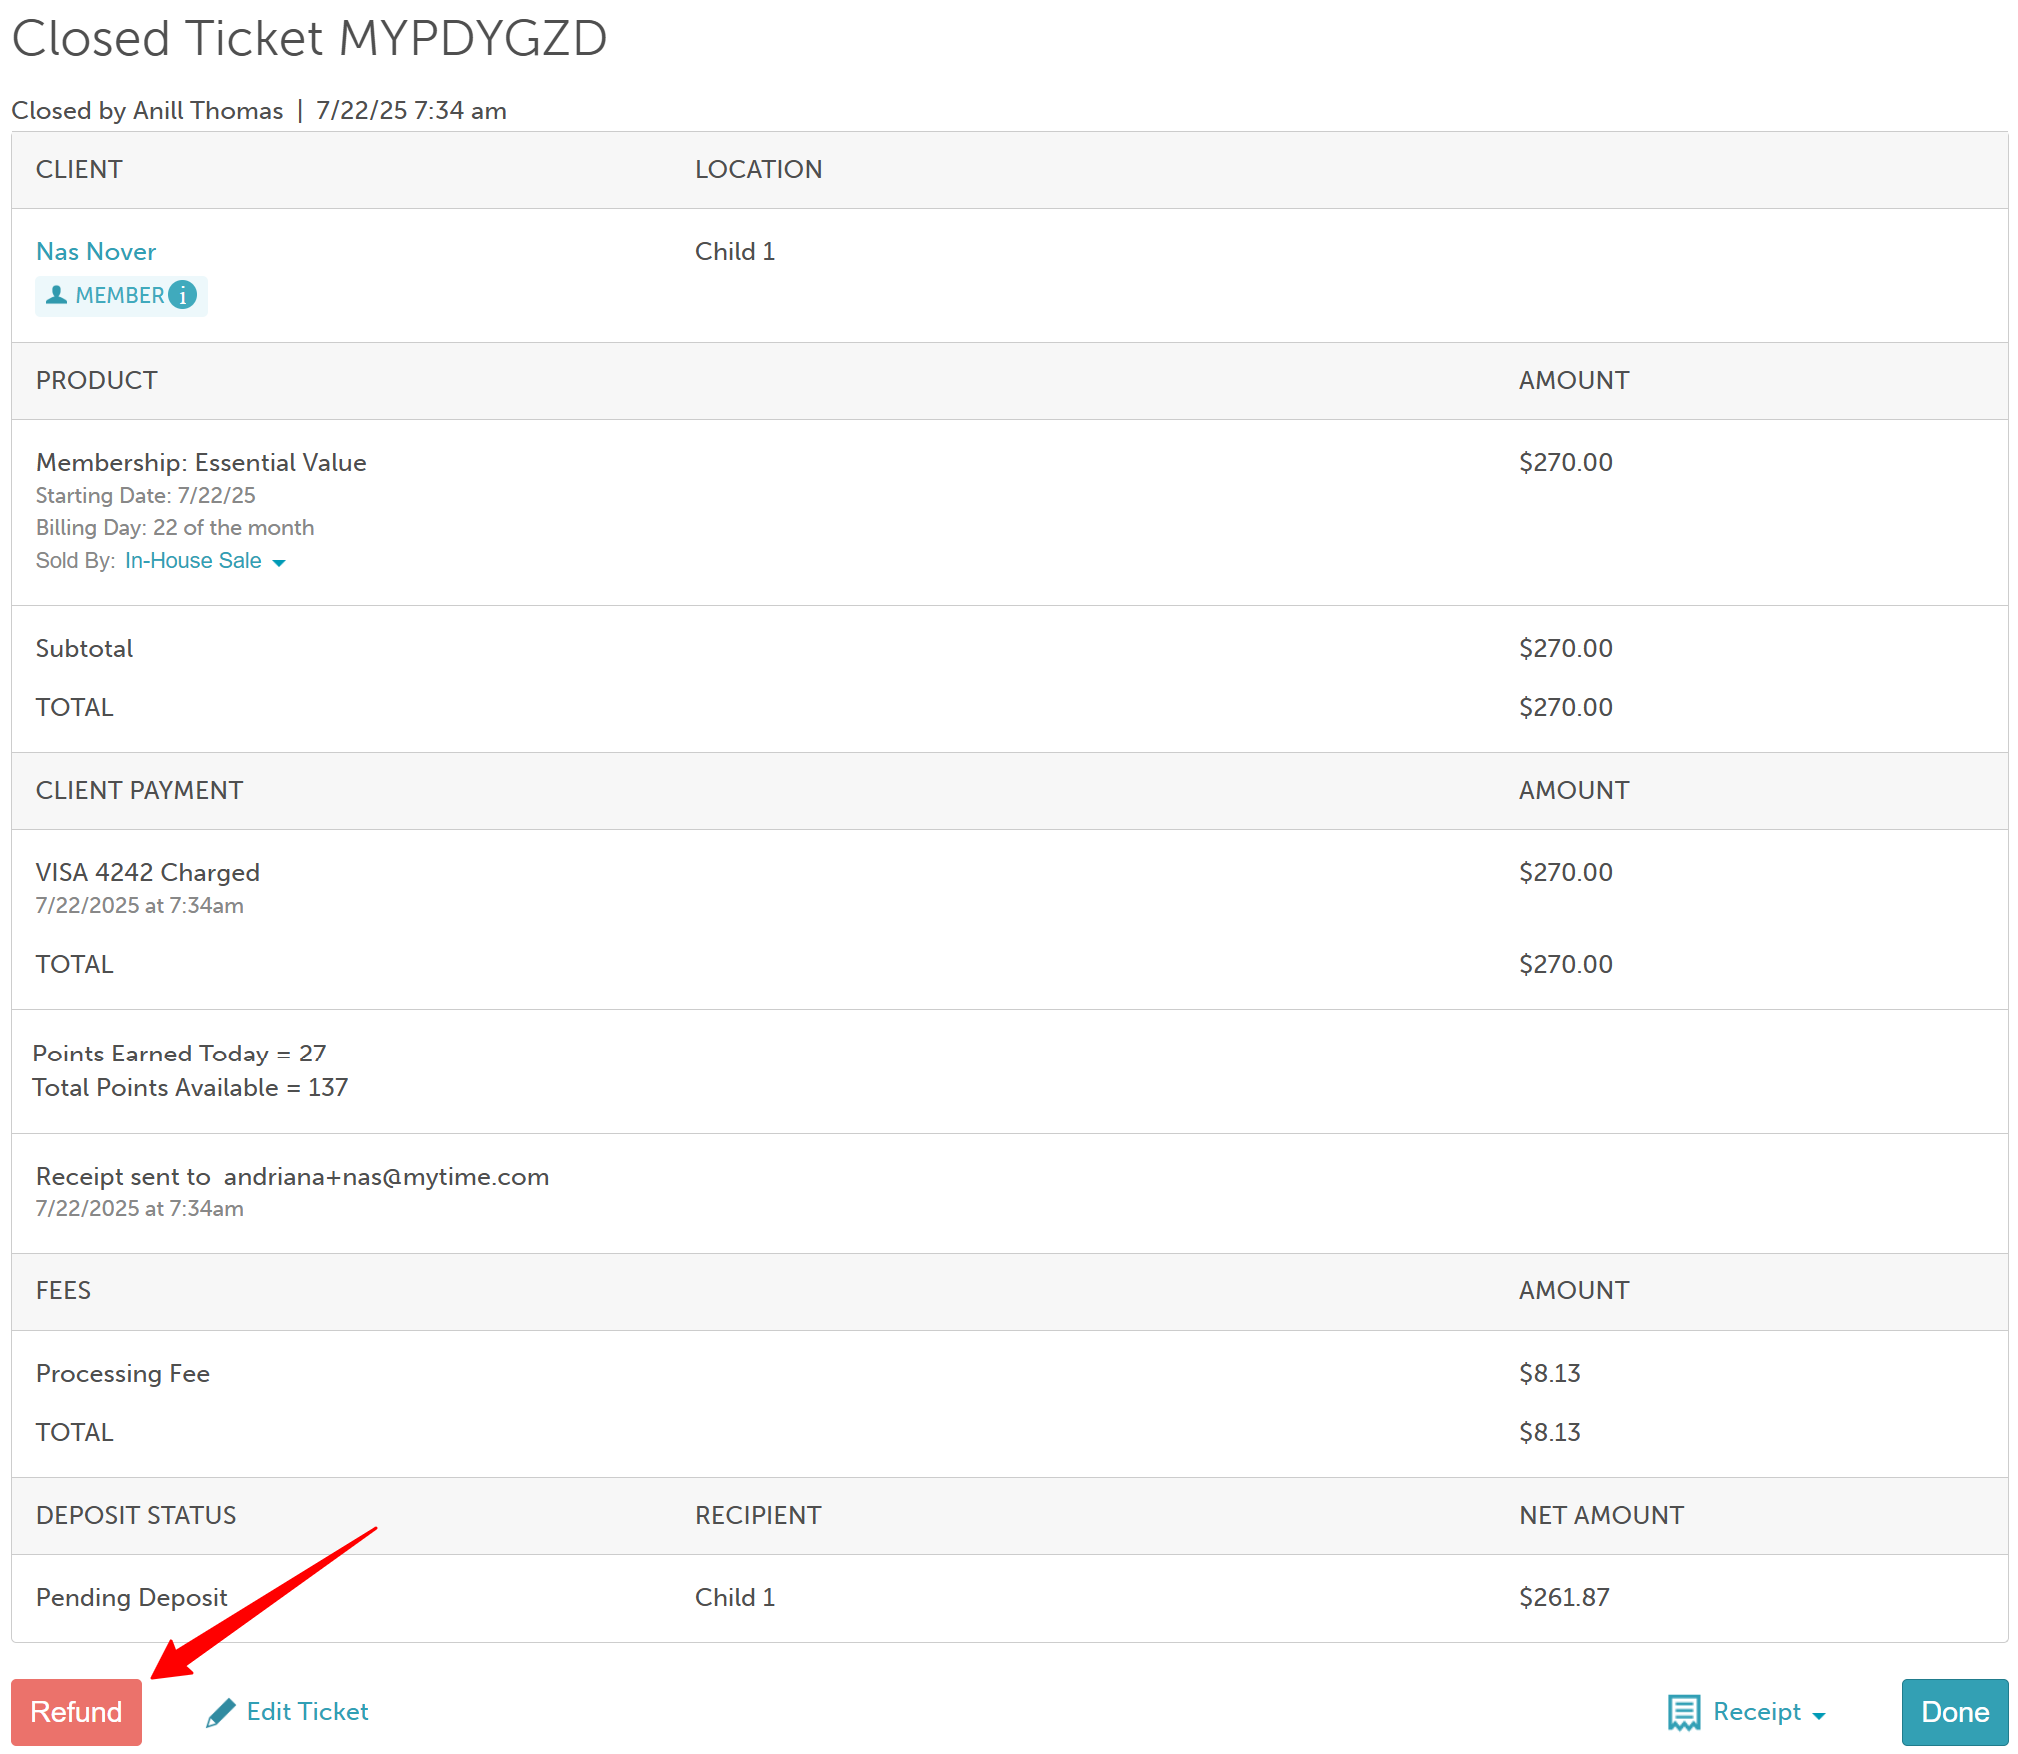The height and width of the screenshot is (1754, 2018).
Task: Click the VISA 4242 Charged payment entry
Action: (x=148, y=873)
